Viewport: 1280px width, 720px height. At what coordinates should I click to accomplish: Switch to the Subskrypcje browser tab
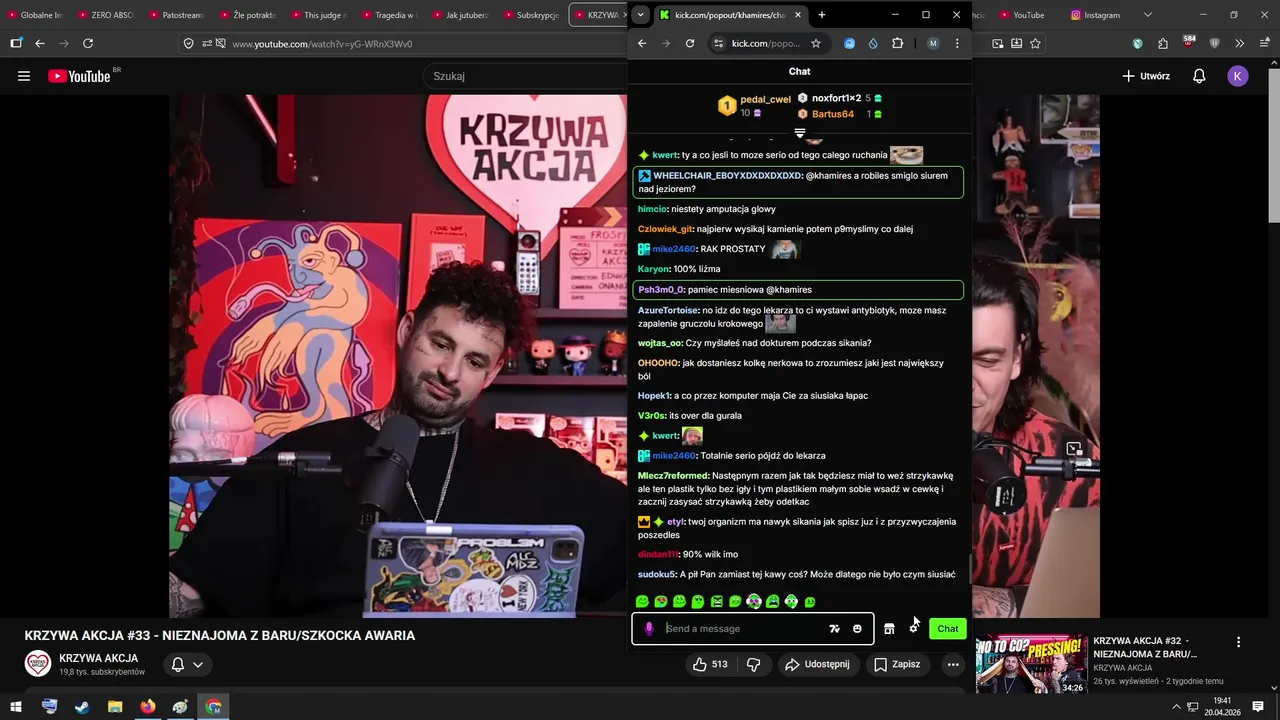pyautogui.click(x=532, y=15)
